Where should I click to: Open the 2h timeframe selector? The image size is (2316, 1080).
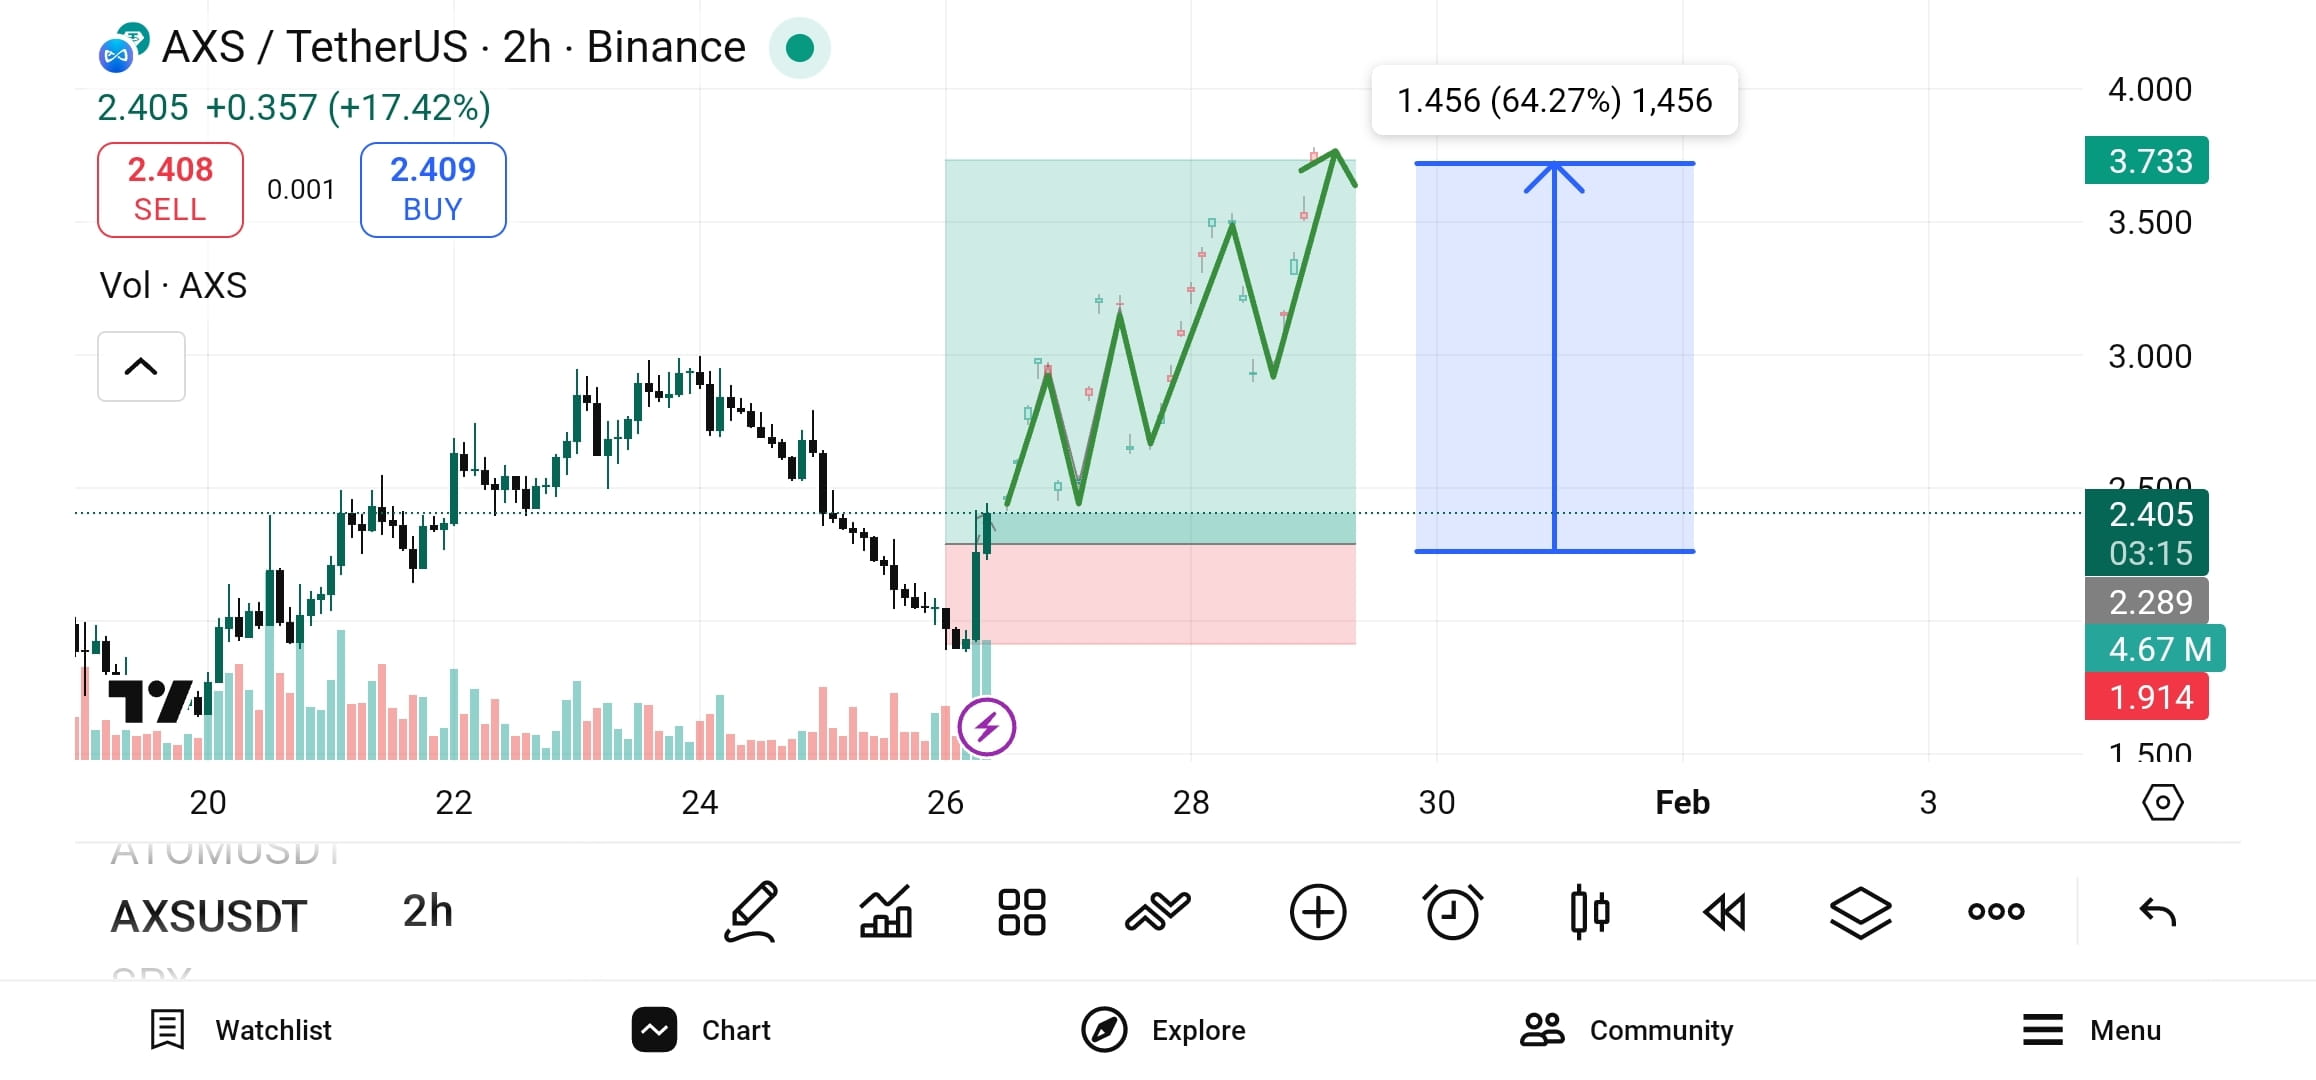pyautogui.click(x=427, y=912)
